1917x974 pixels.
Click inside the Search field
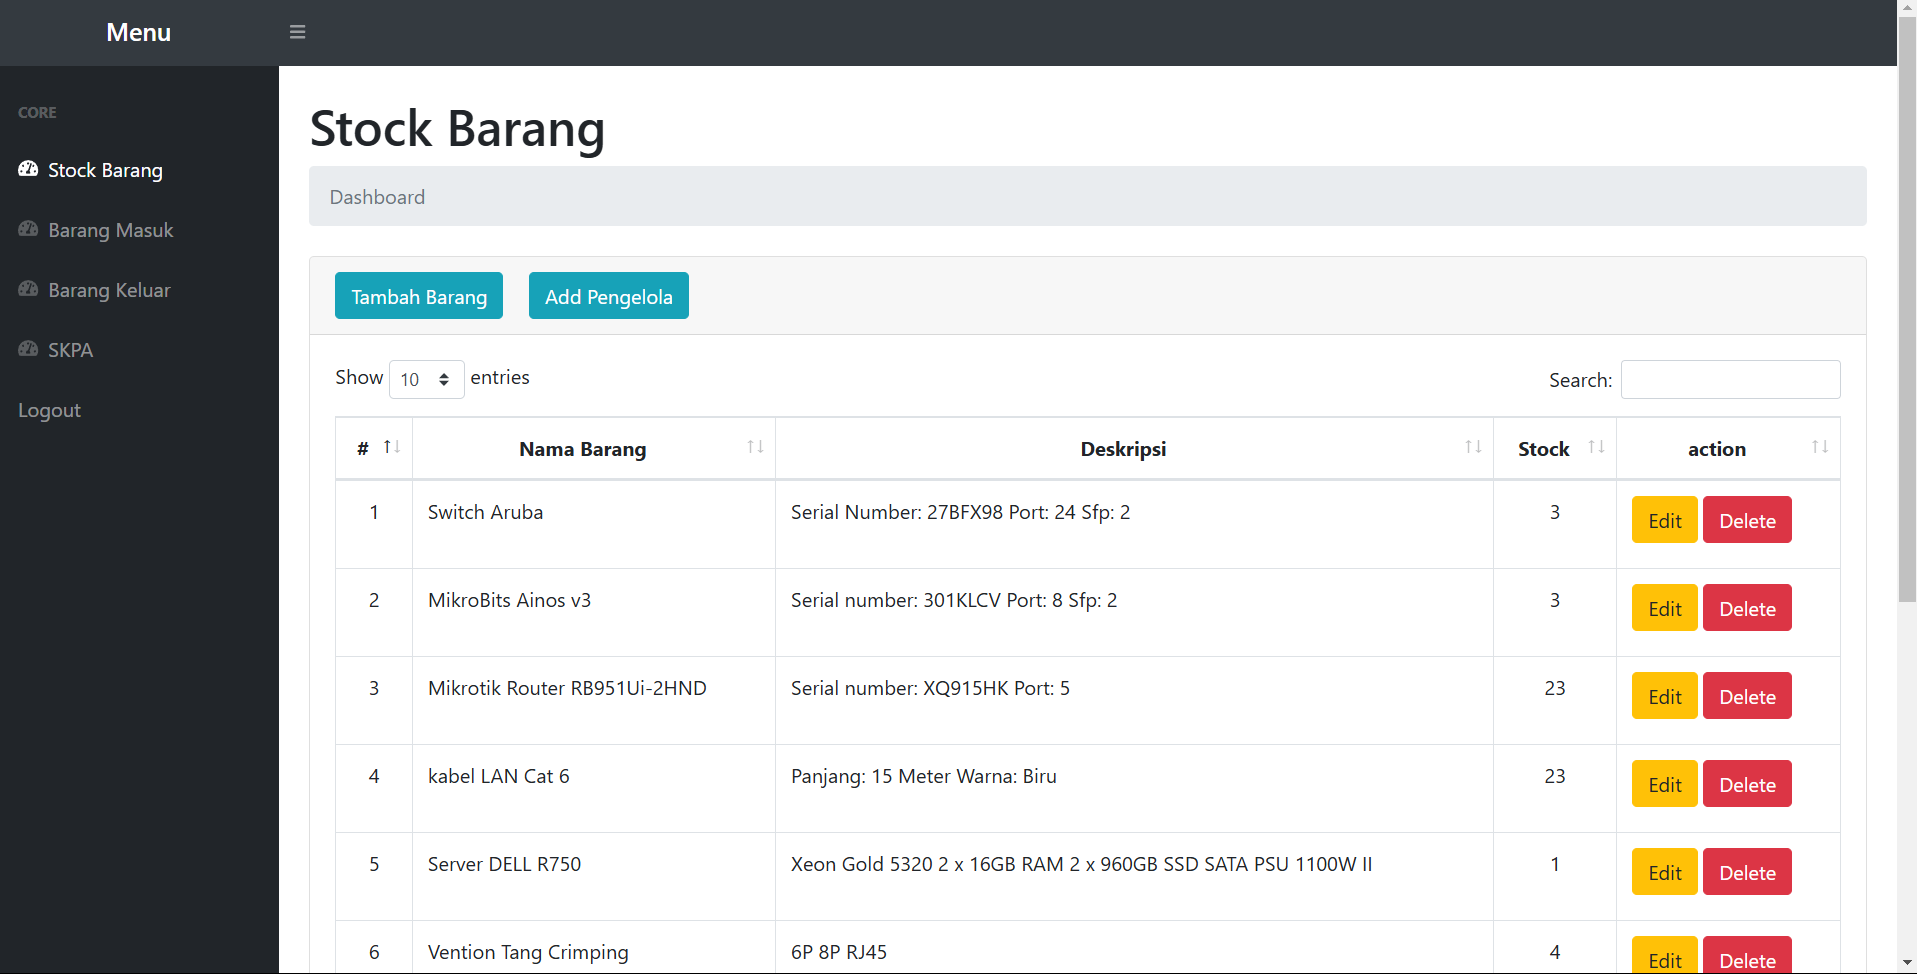pos(1730,379)
